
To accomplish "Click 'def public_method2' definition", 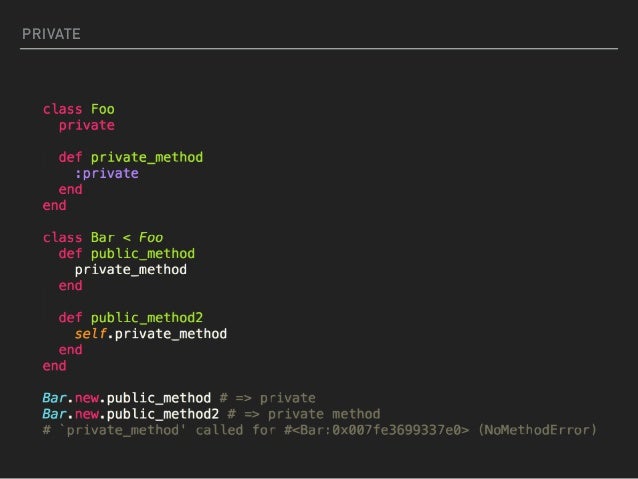I will pyautogui.click(x=131, y=317).
